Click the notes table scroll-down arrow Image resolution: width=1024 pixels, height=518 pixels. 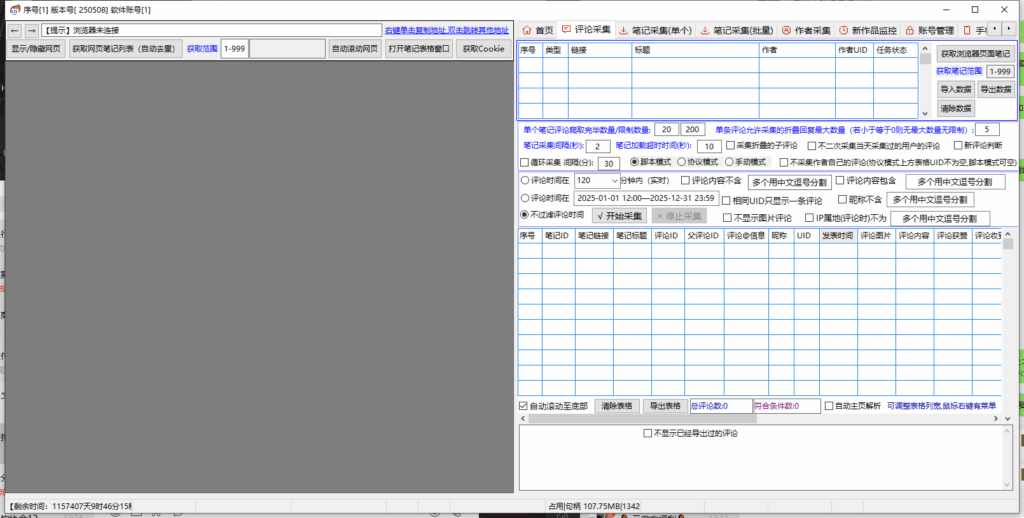(925, 112)
